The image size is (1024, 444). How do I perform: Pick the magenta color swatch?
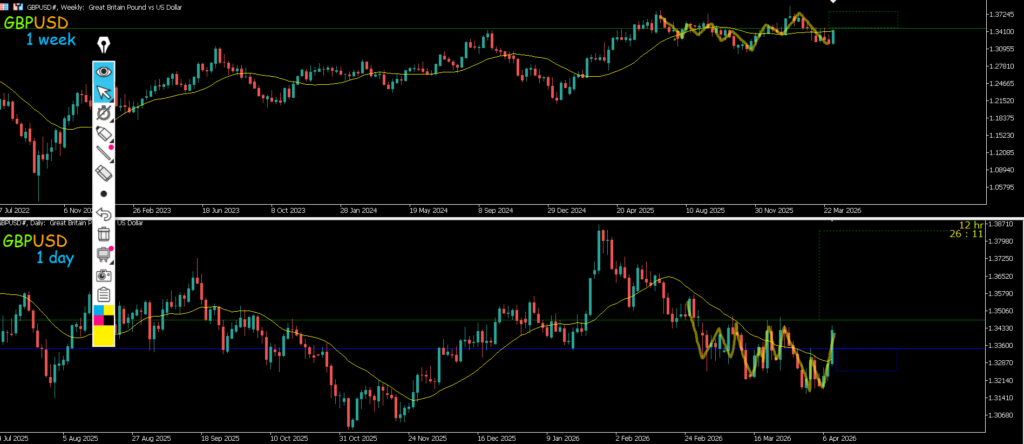[98, 321]
